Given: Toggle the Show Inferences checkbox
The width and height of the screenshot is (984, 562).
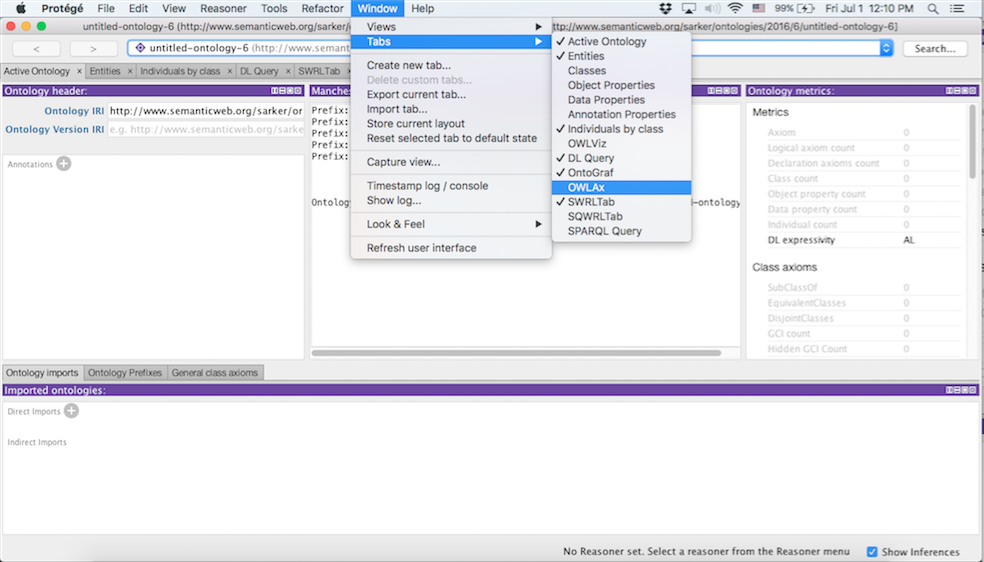Looking at the screenshot, I should pyautogui.click(x=872, y=552).
